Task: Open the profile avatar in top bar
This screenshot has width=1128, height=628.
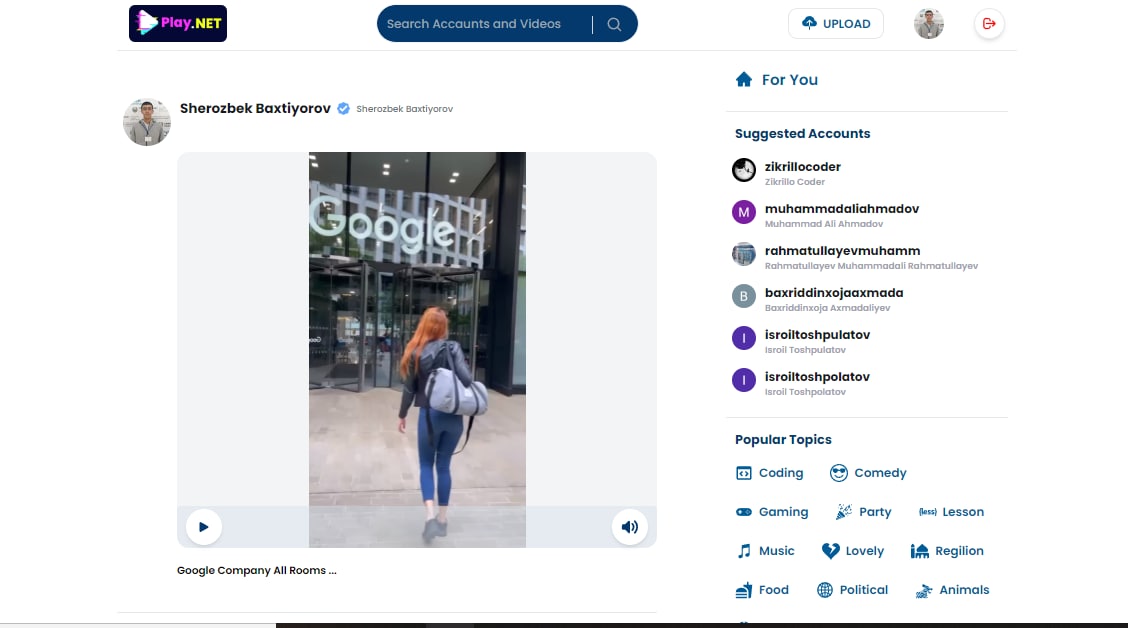Action: click(x=928, y=24)
